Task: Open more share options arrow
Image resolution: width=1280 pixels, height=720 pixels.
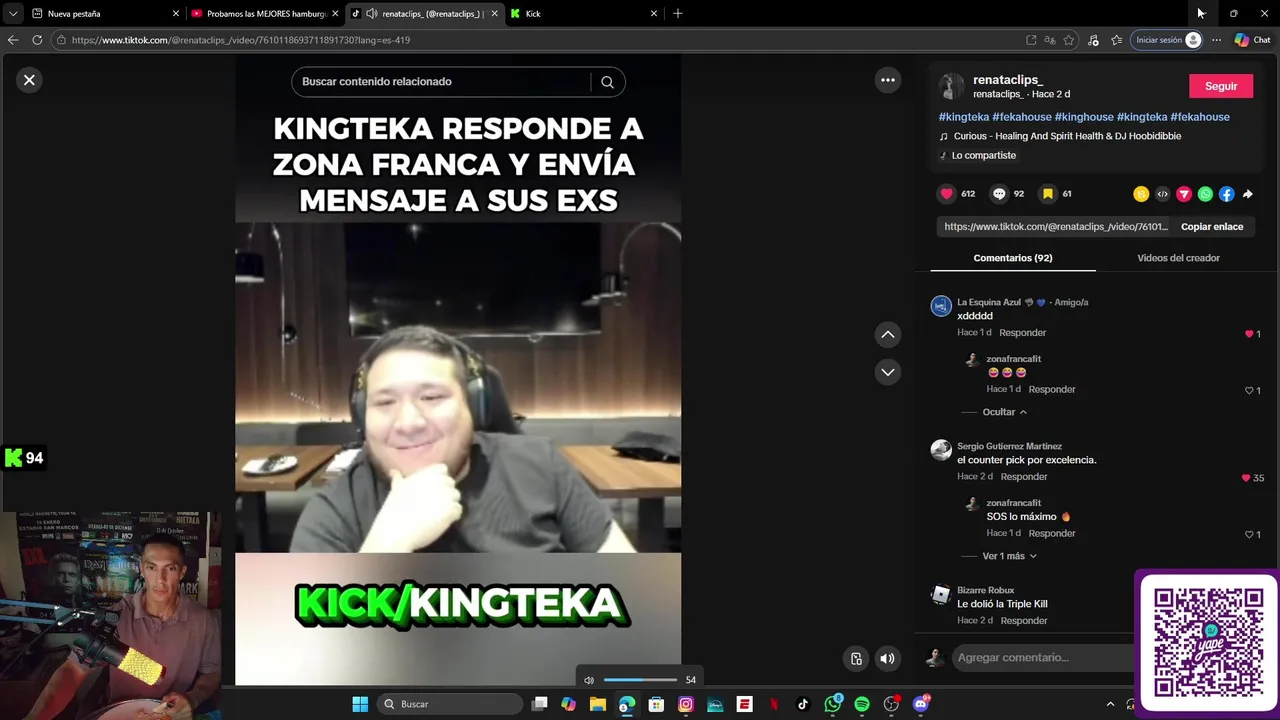Action: click(1247, 194)
